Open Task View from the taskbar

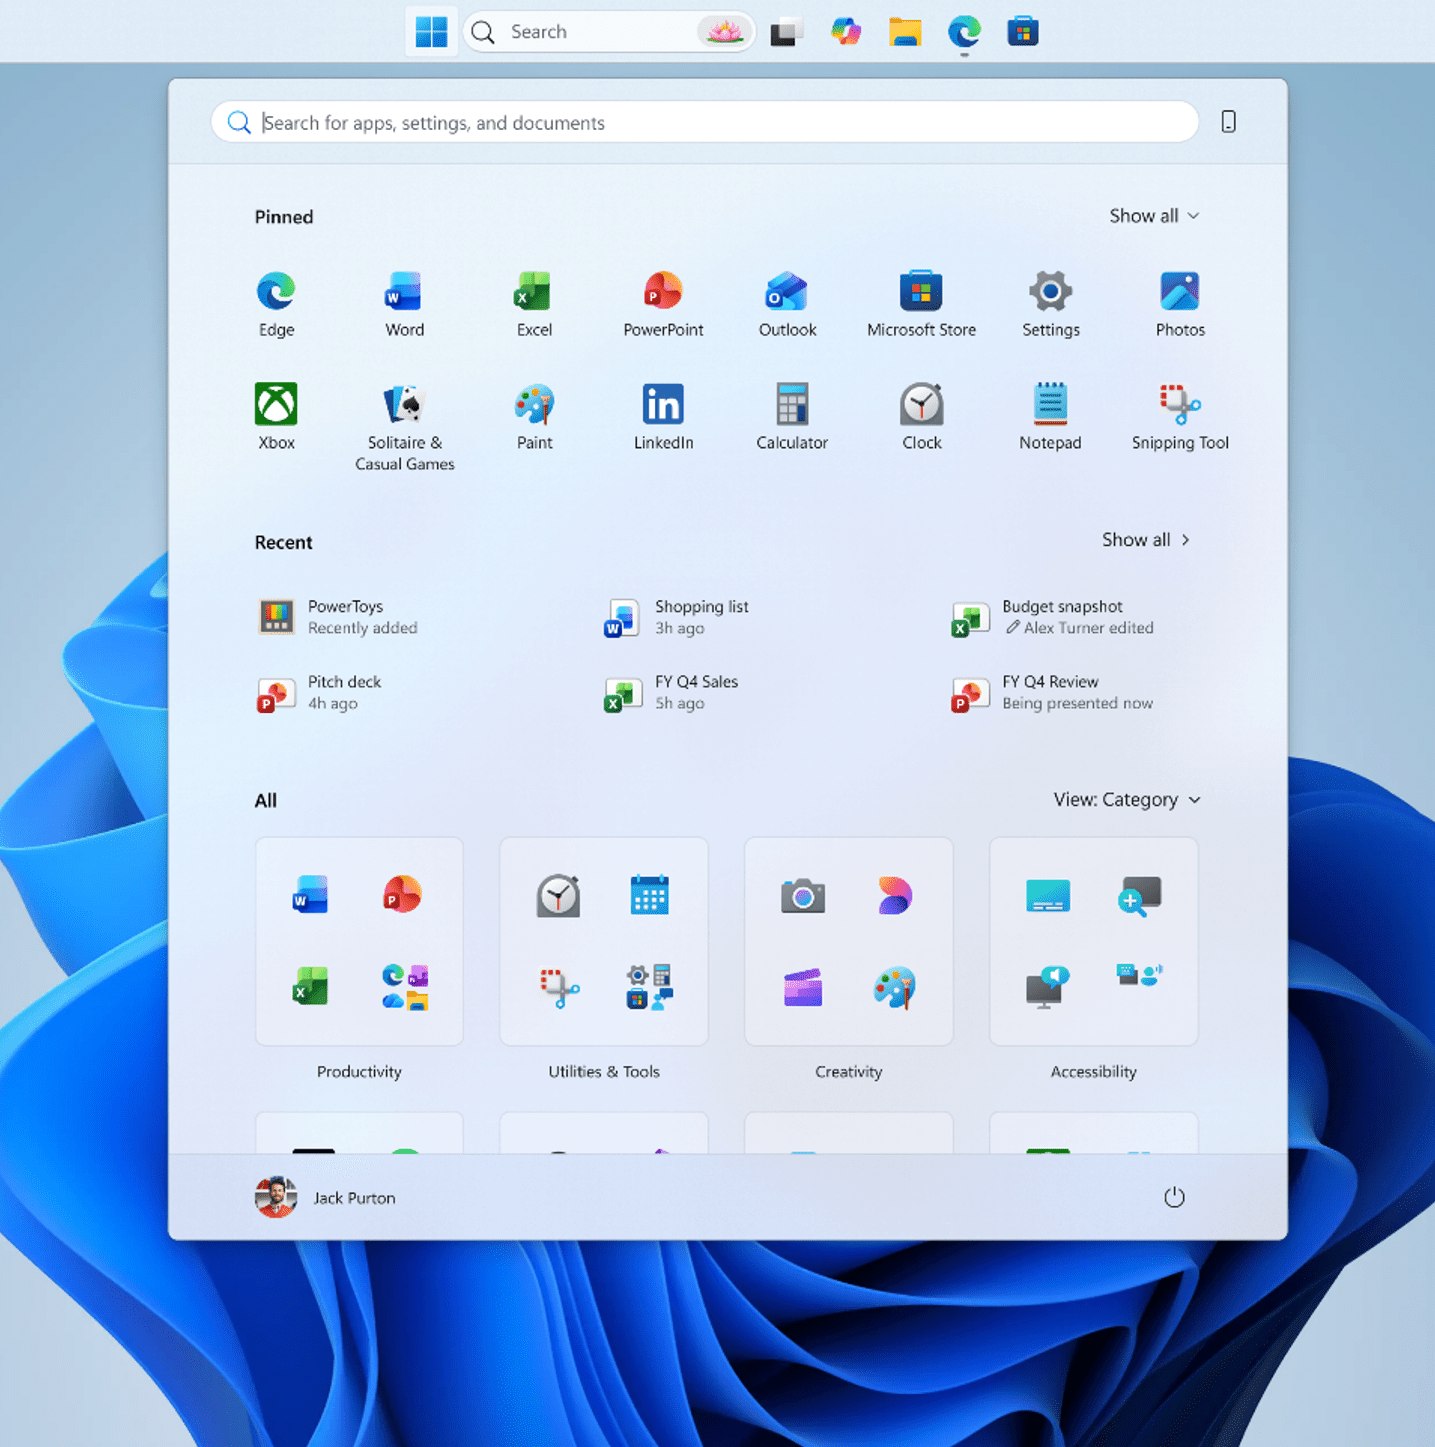pos(786,32)
